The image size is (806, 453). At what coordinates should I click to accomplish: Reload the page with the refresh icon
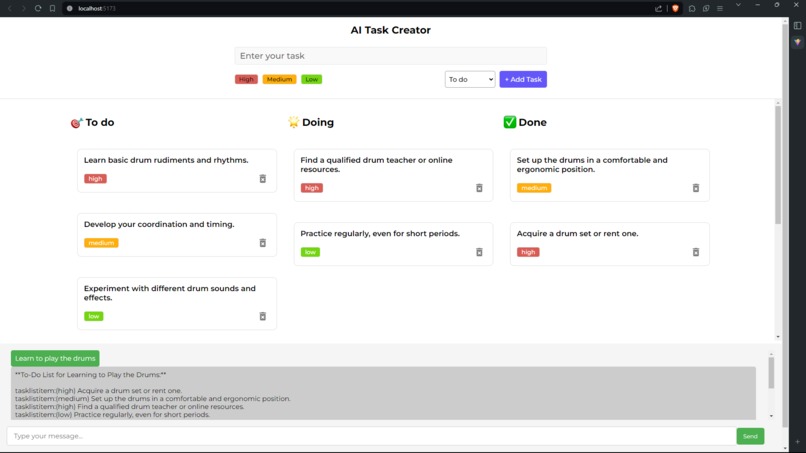[38, 8]
